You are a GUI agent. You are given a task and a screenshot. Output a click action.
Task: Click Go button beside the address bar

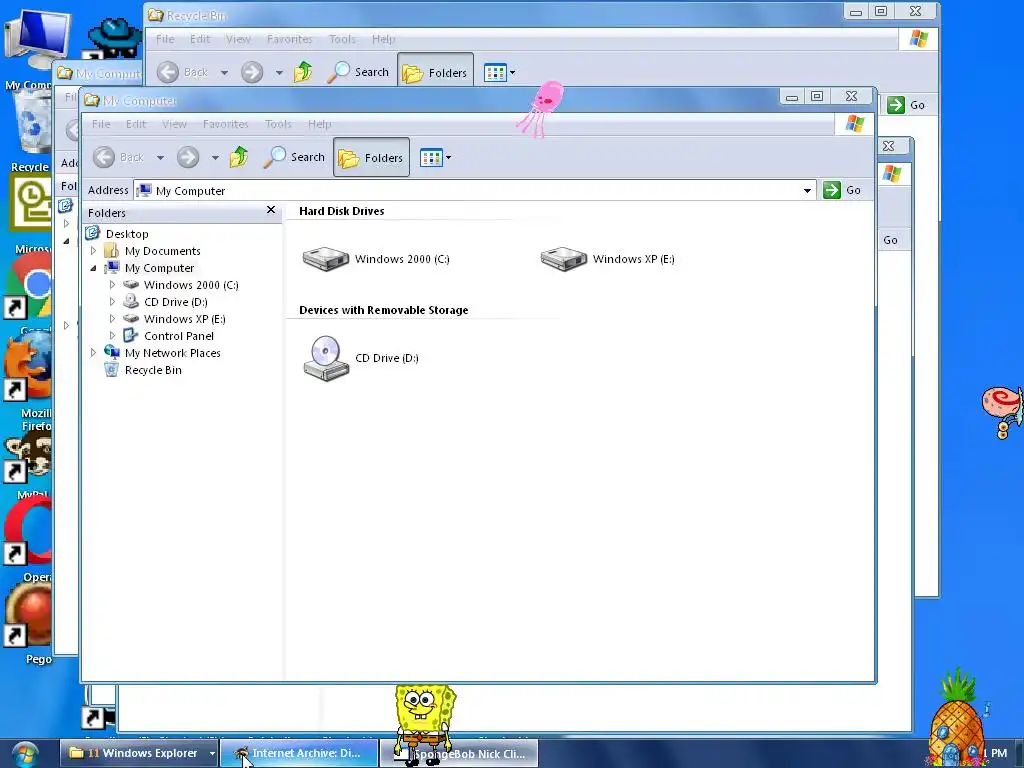click(x=842, y=190)
